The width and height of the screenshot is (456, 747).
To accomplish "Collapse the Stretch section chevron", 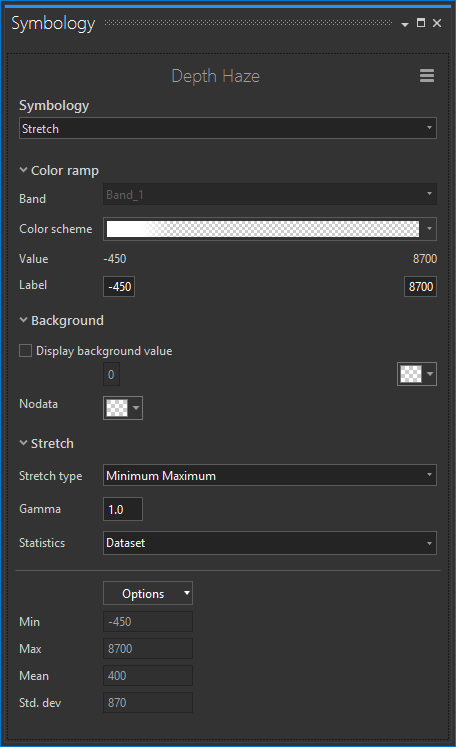I will 23,443.
